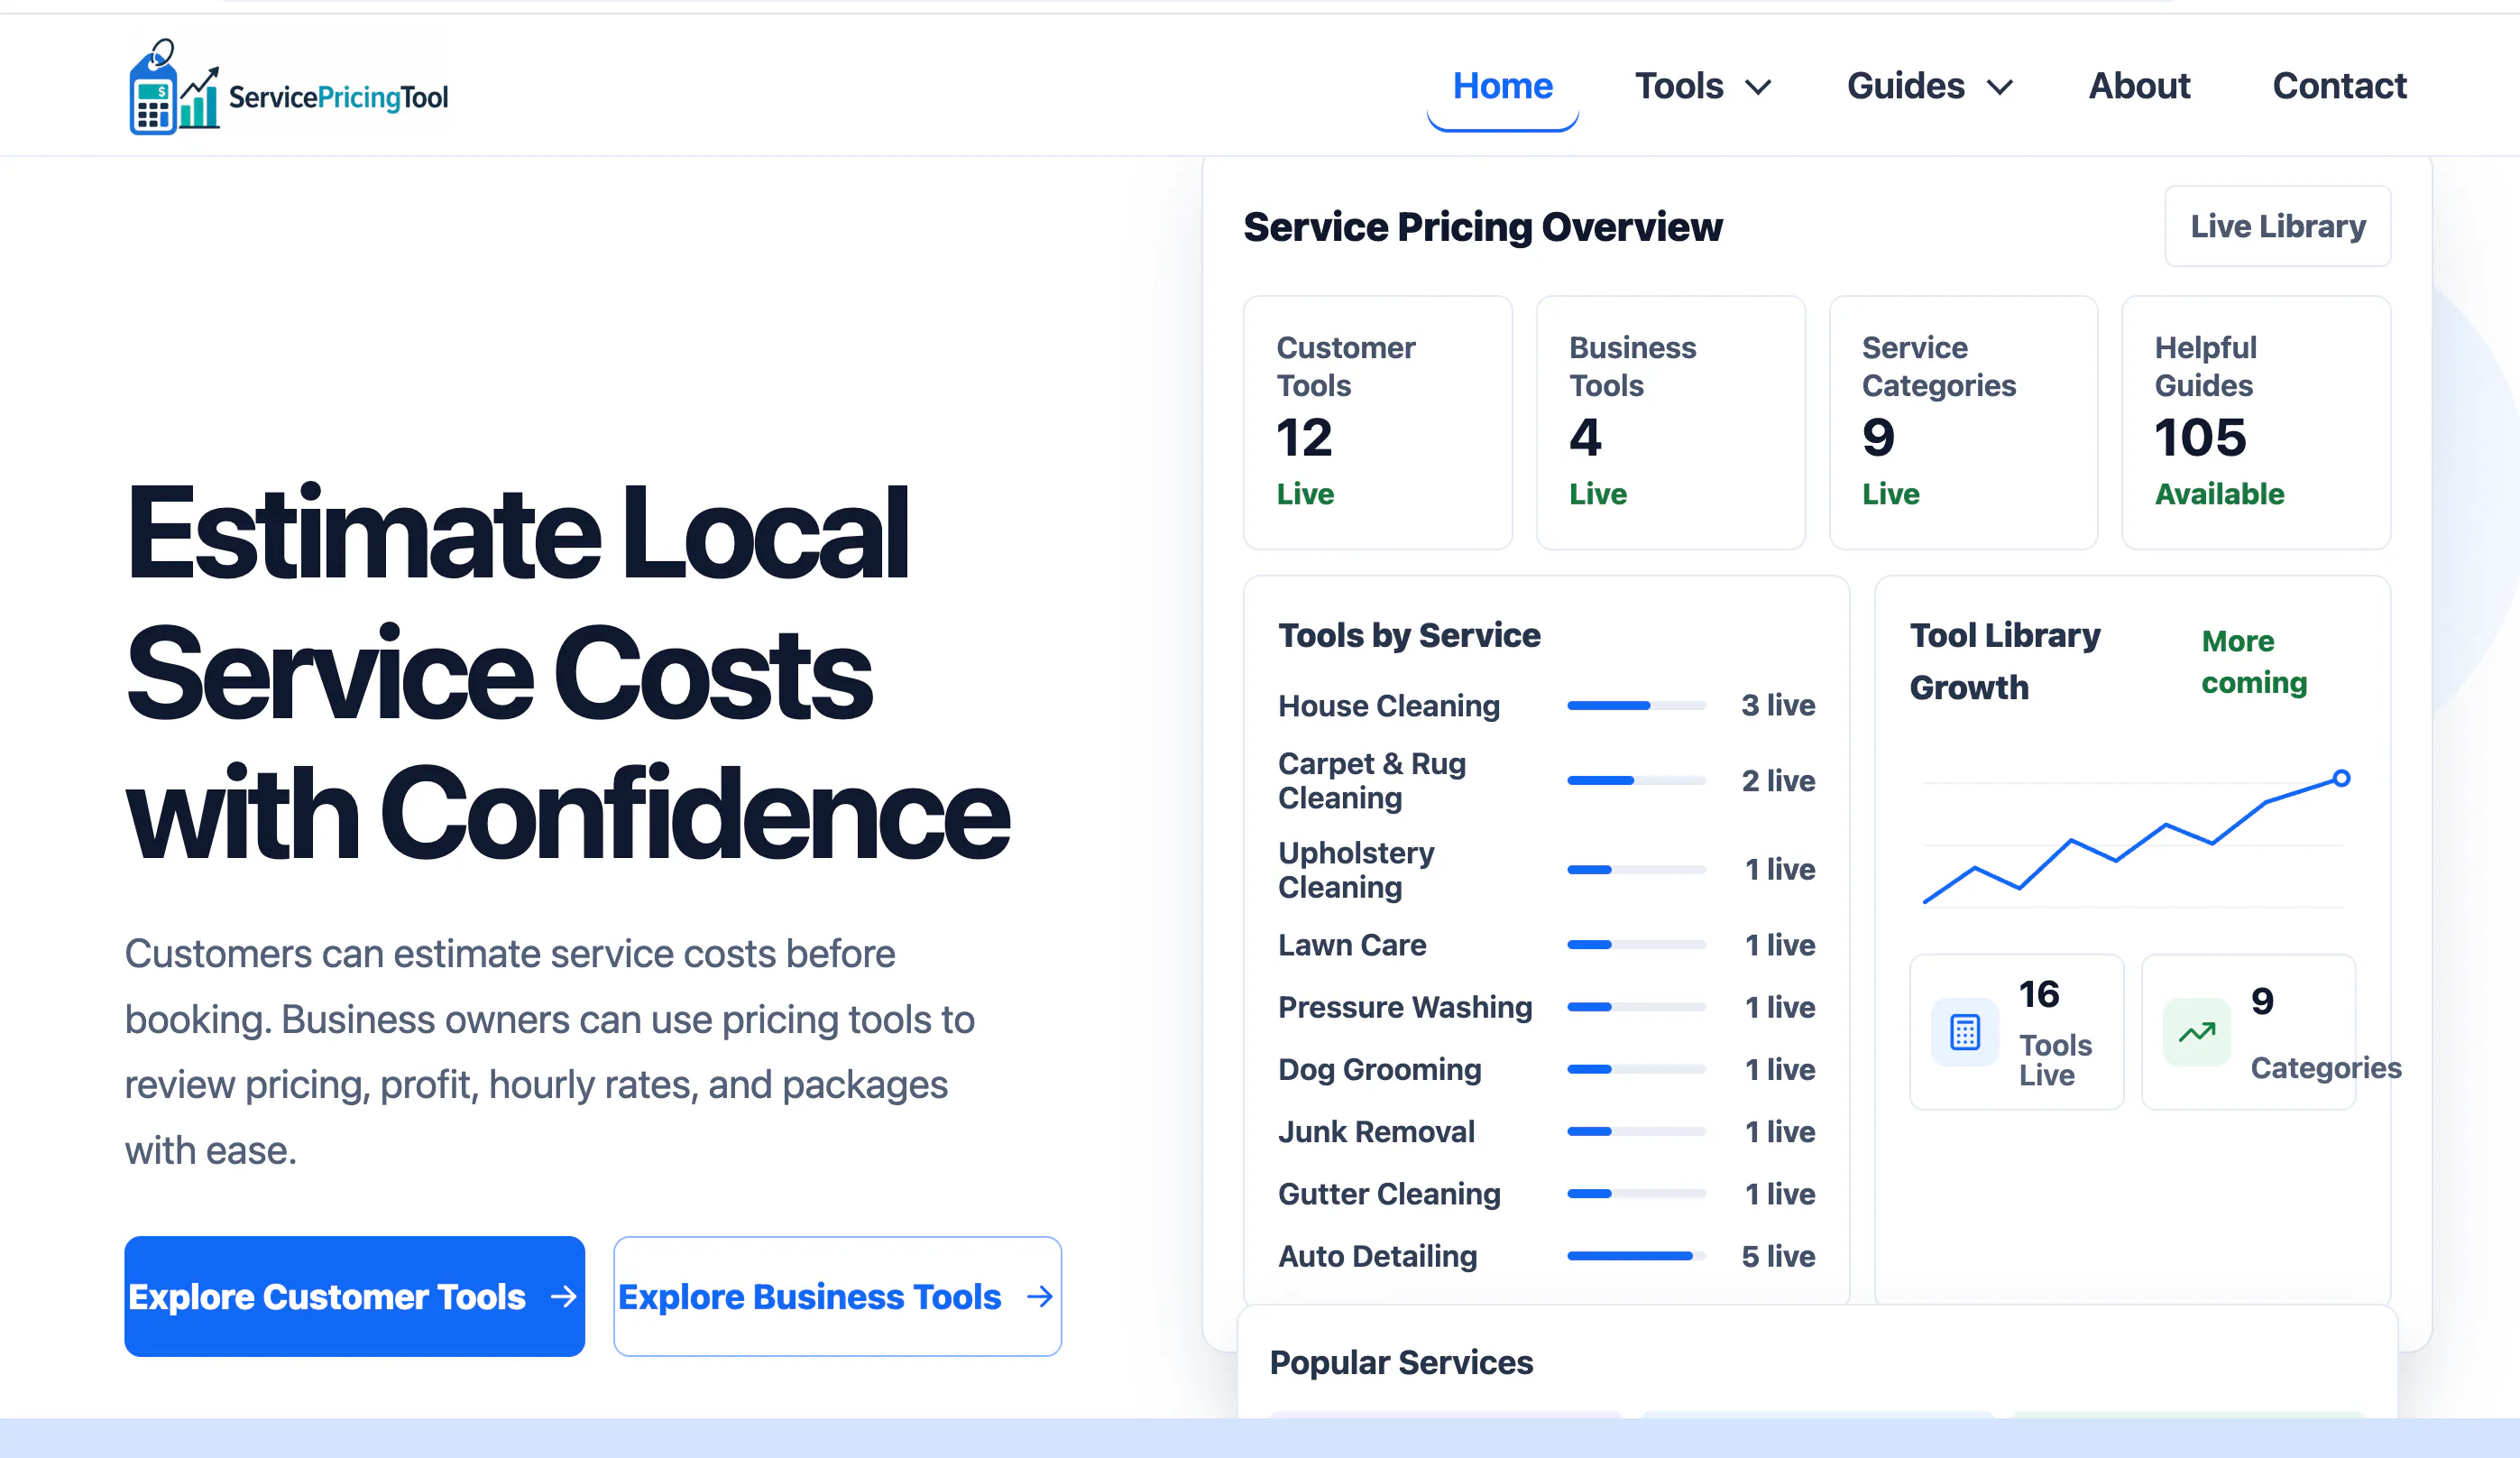The image size is (2520, 1458).
Task: Click the "Lawn Care" service label
Action: pyautogui.click(x=1352, y=945)
